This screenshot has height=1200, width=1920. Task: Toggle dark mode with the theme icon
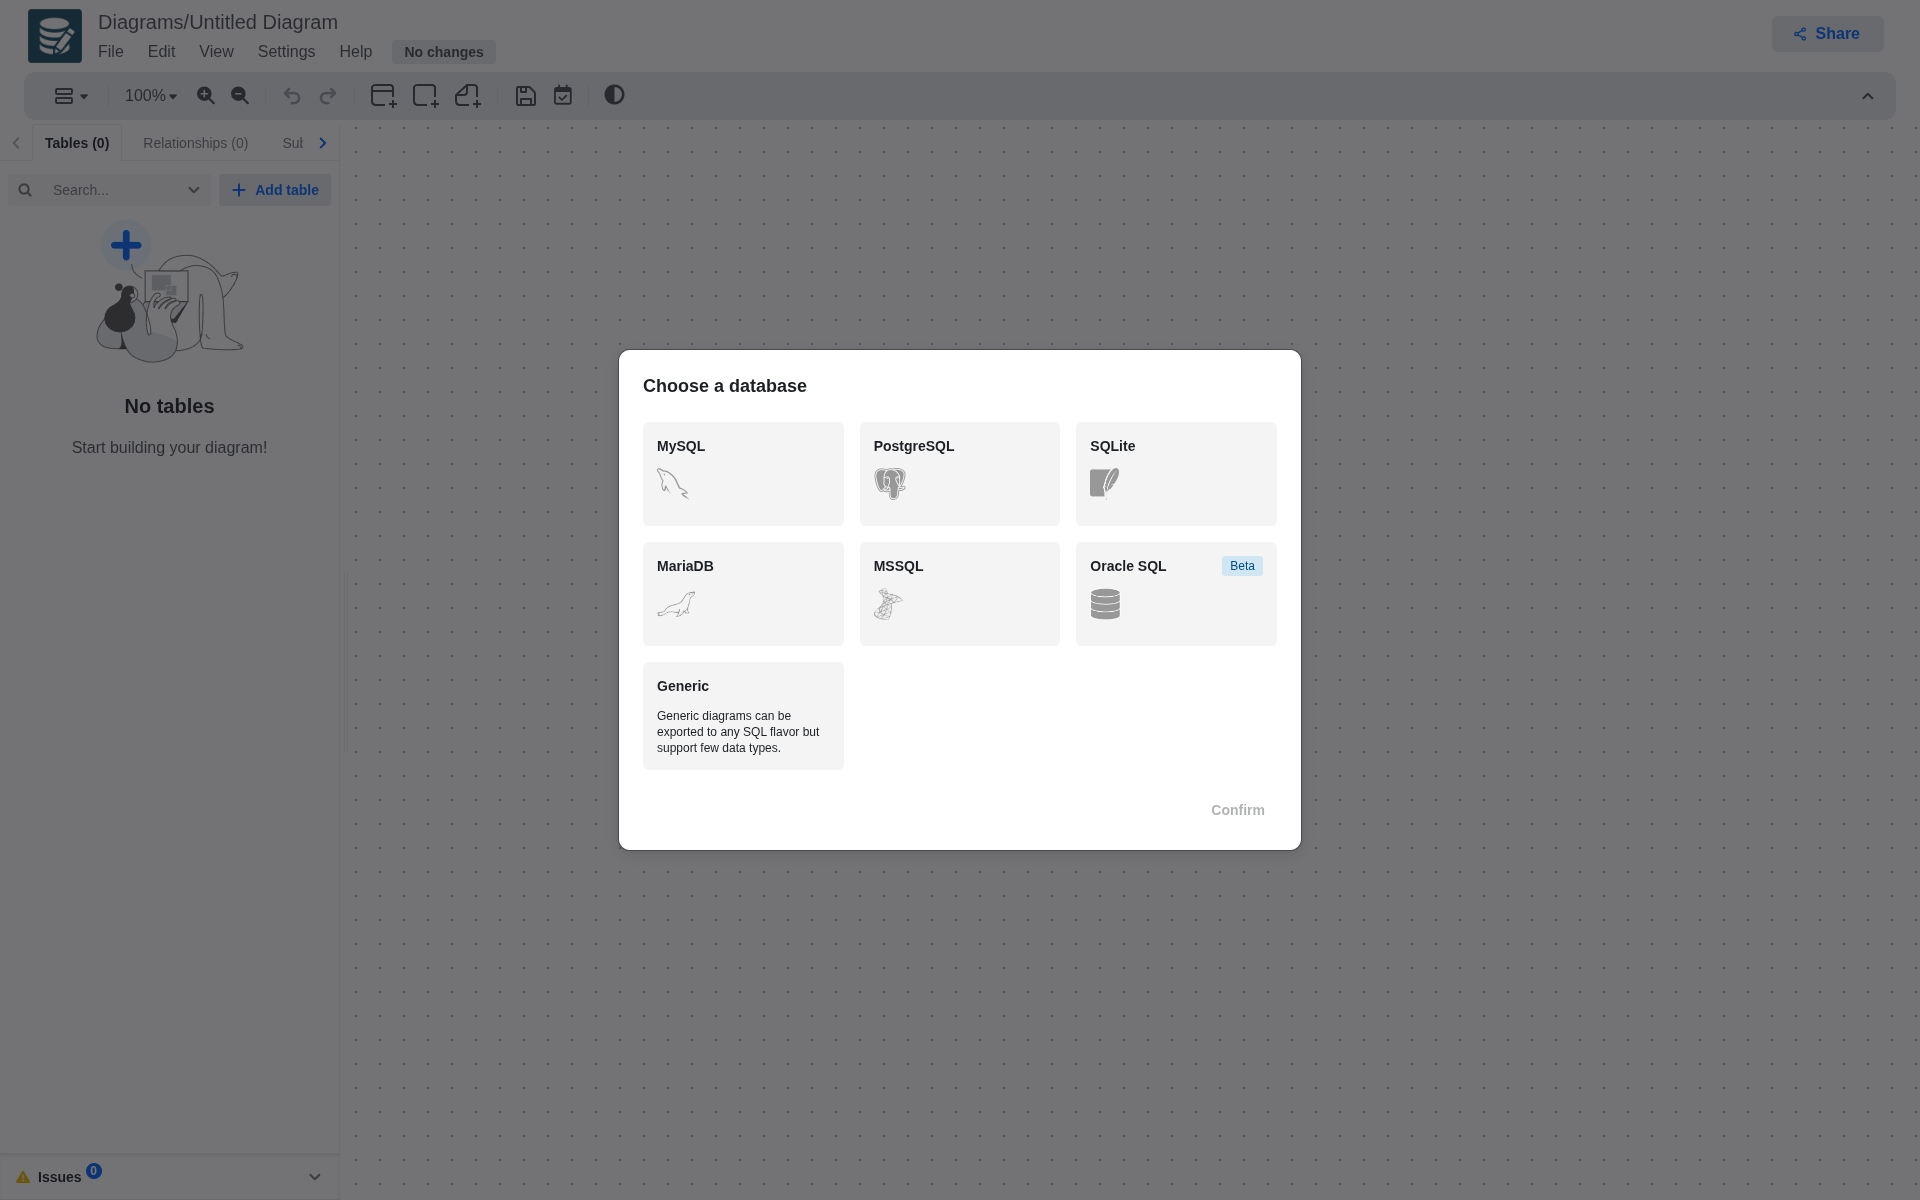[x=614, y=95]
